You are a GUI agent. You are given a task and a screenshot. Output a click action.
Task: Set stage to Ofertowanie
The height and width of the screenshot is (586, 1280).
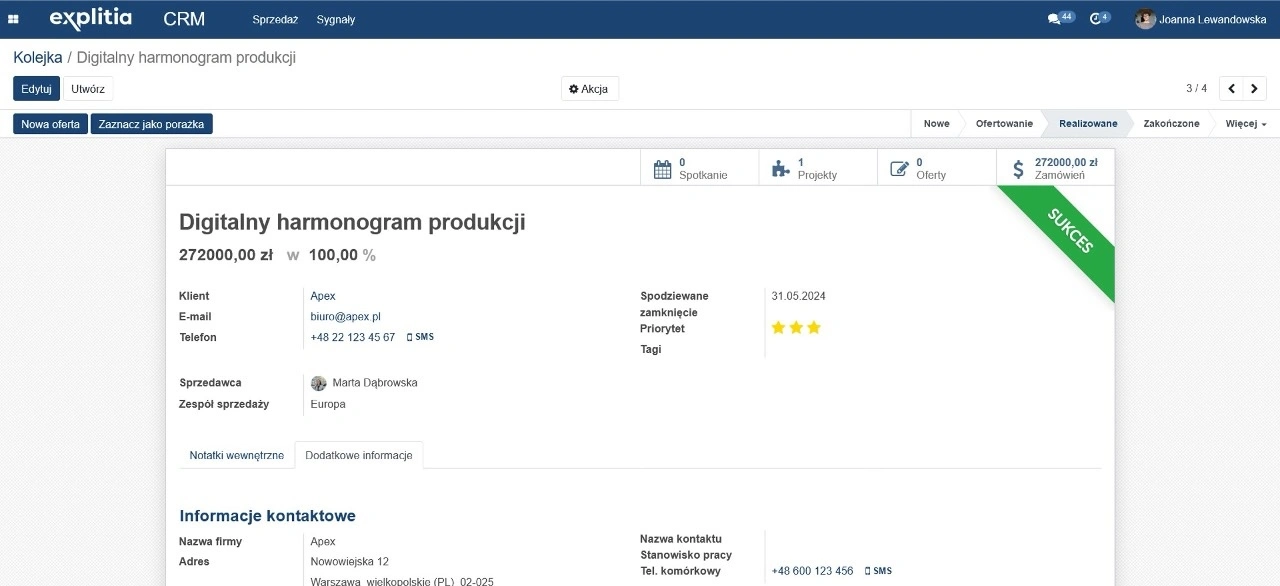click(x=1004, y=124)
